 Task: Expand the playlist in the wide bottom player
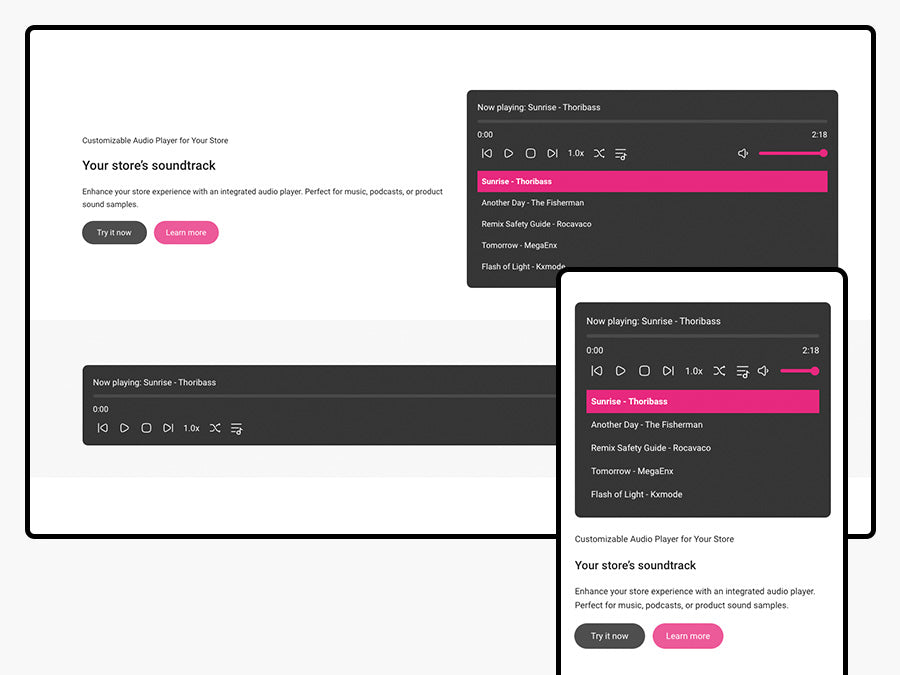(x=237, y=428)
